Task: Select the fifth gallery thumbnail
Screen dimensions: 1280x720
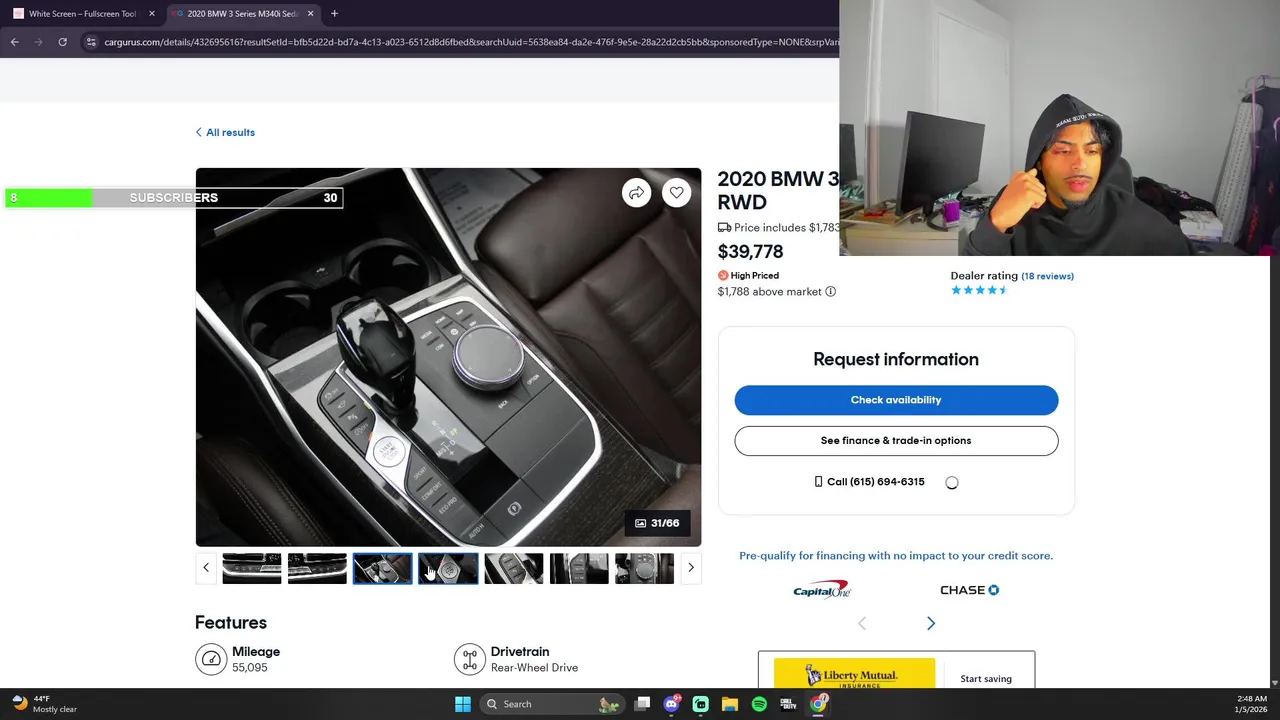Action: [513, 568]
